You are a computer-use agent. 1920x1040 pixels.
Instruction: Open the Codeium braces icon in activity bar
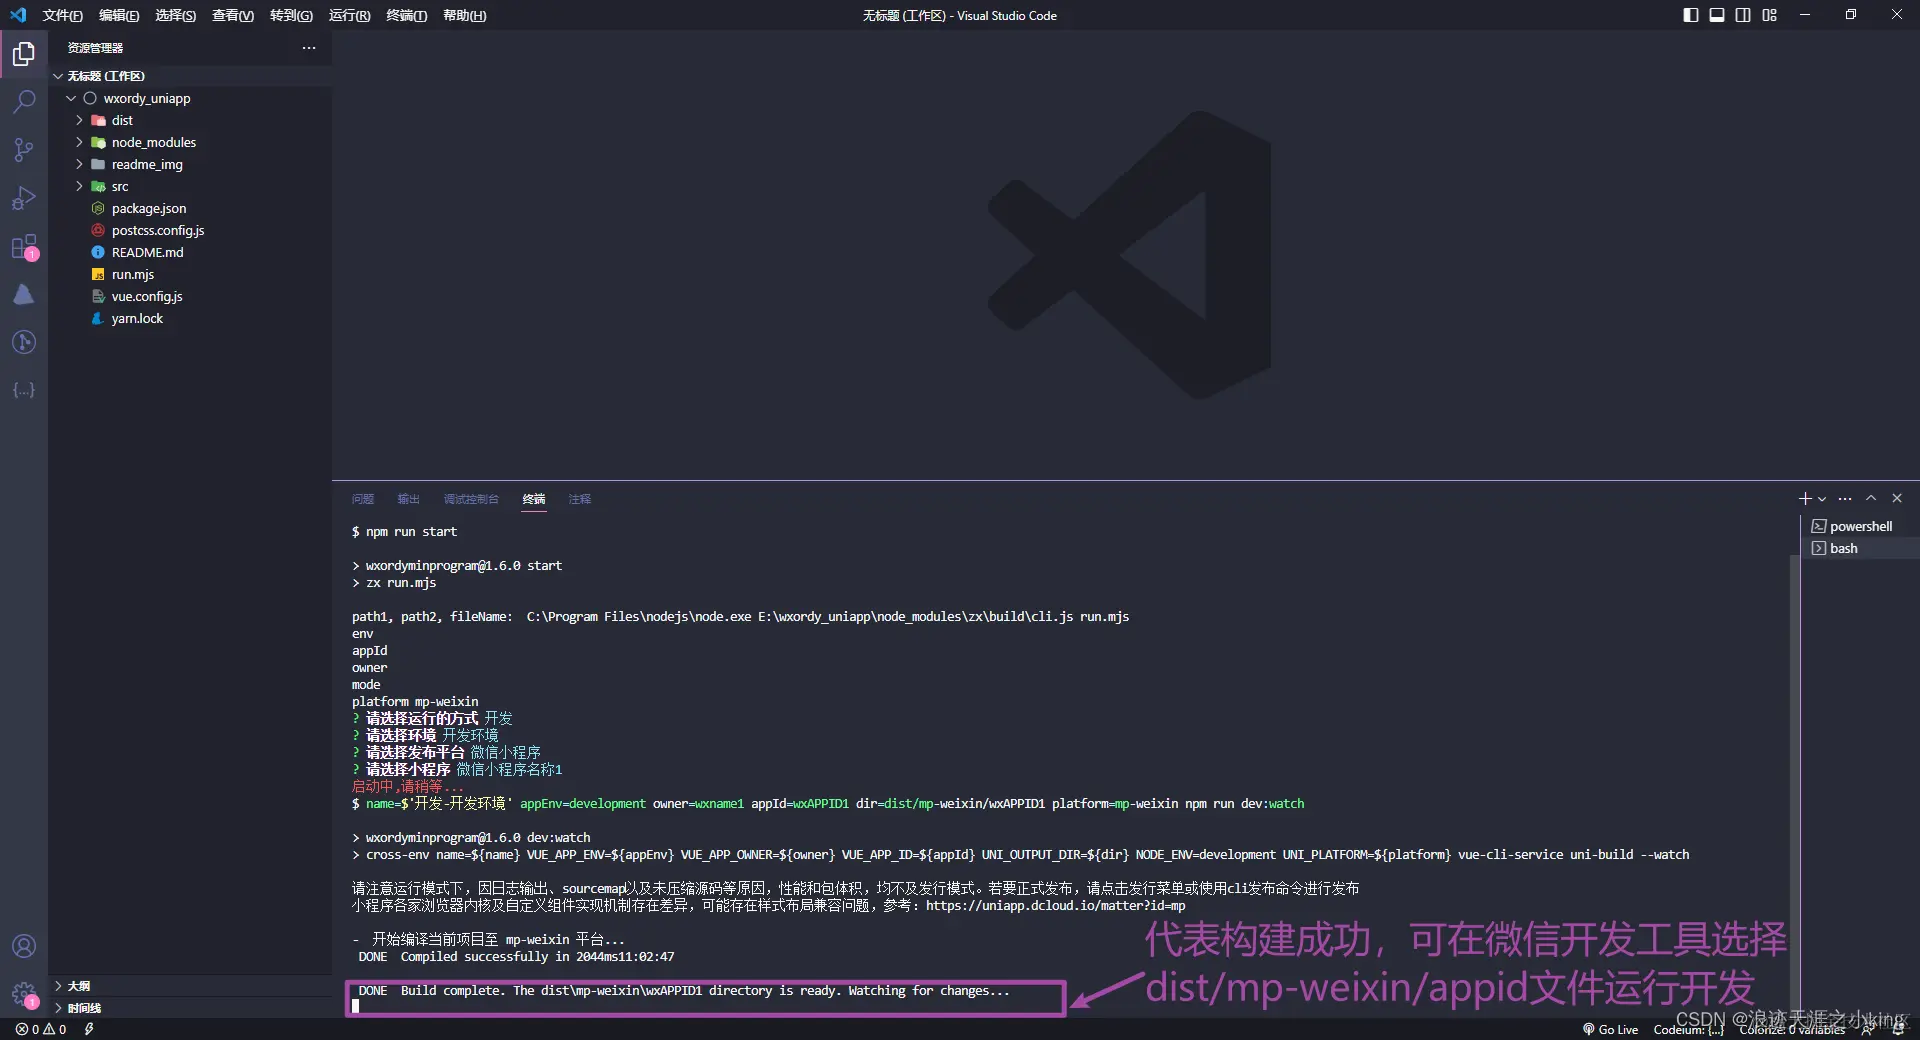[x=24, y=390]
